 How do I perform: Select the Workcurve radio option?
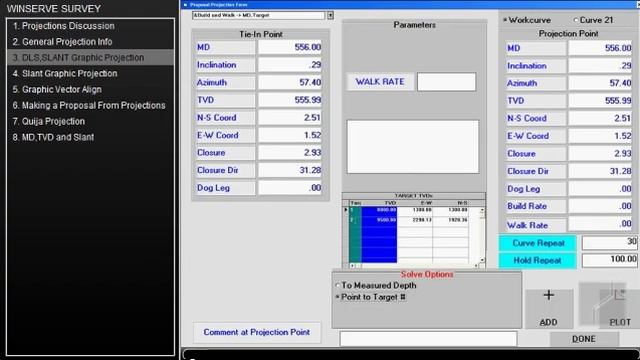click(x=527, y=20)
